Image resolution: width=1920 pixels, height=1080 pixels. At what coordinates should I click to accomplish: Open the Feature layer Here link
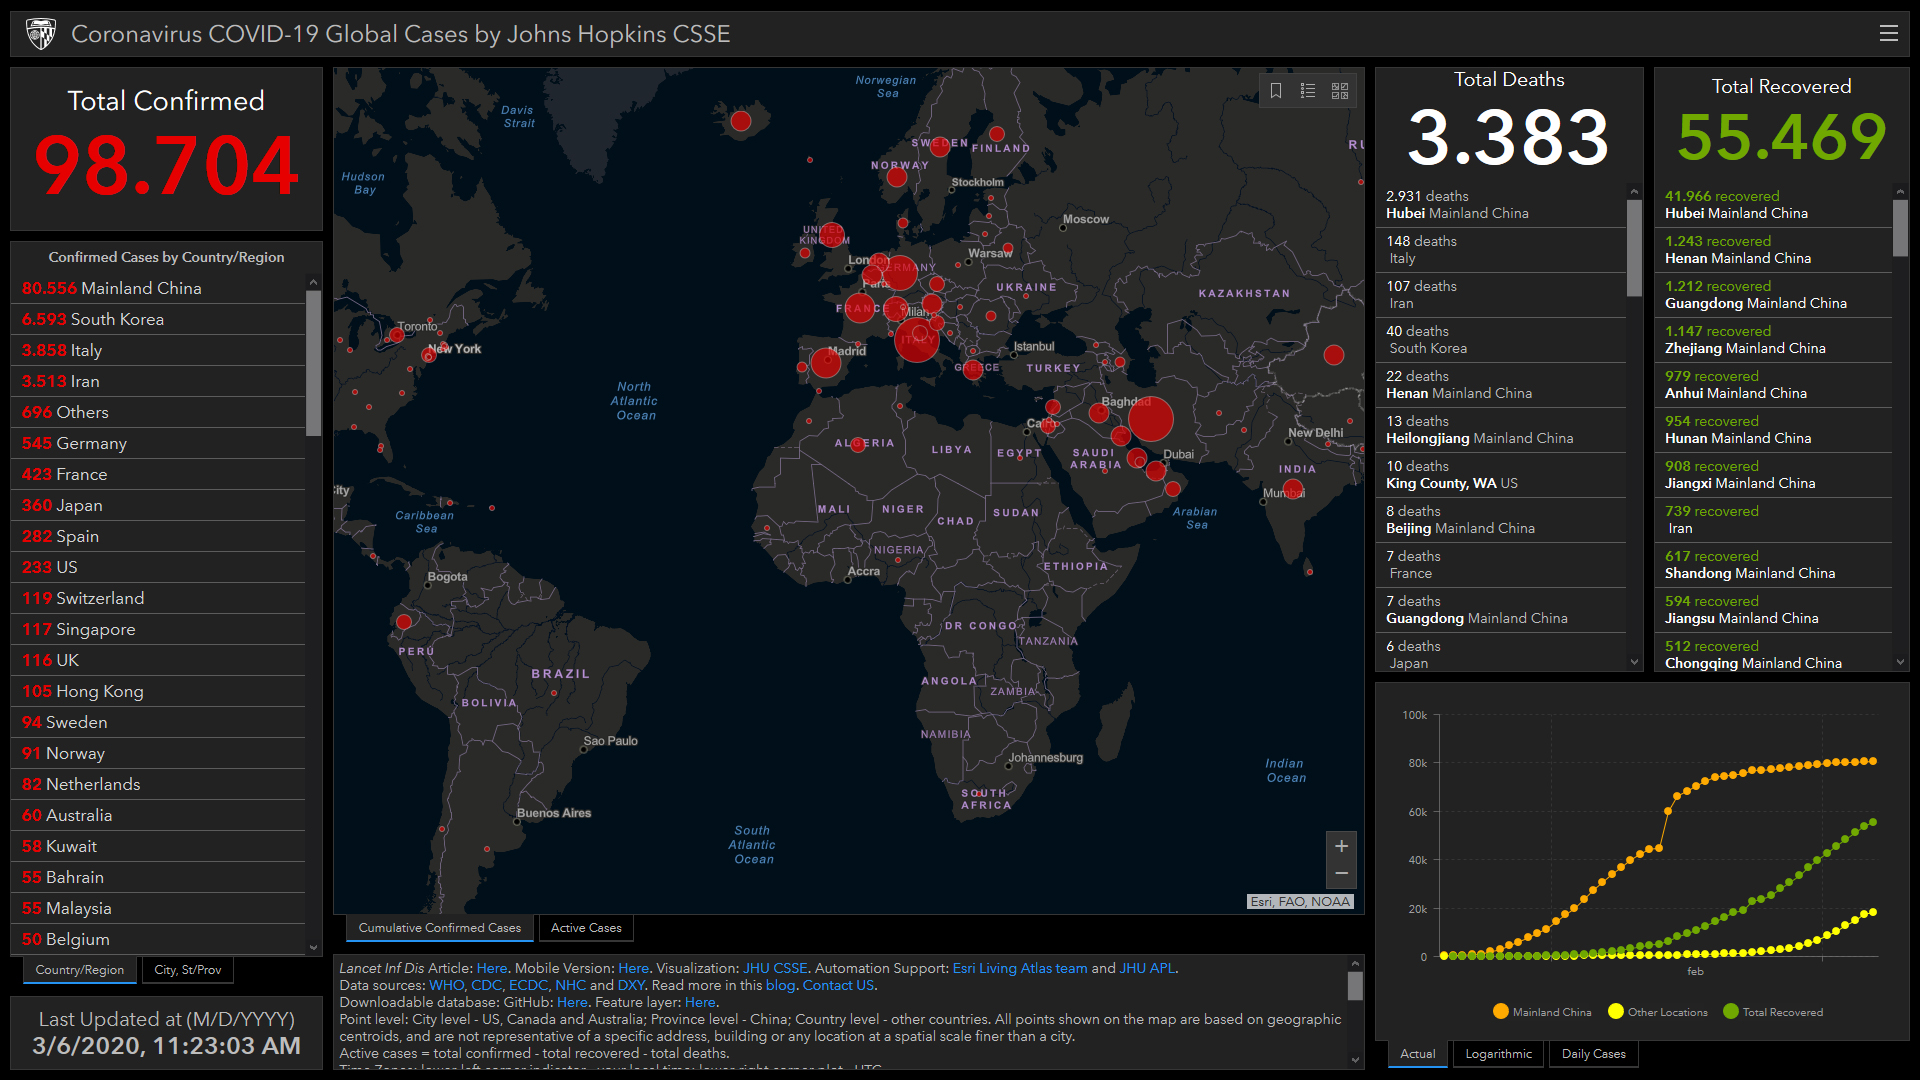coord(700,1002)
